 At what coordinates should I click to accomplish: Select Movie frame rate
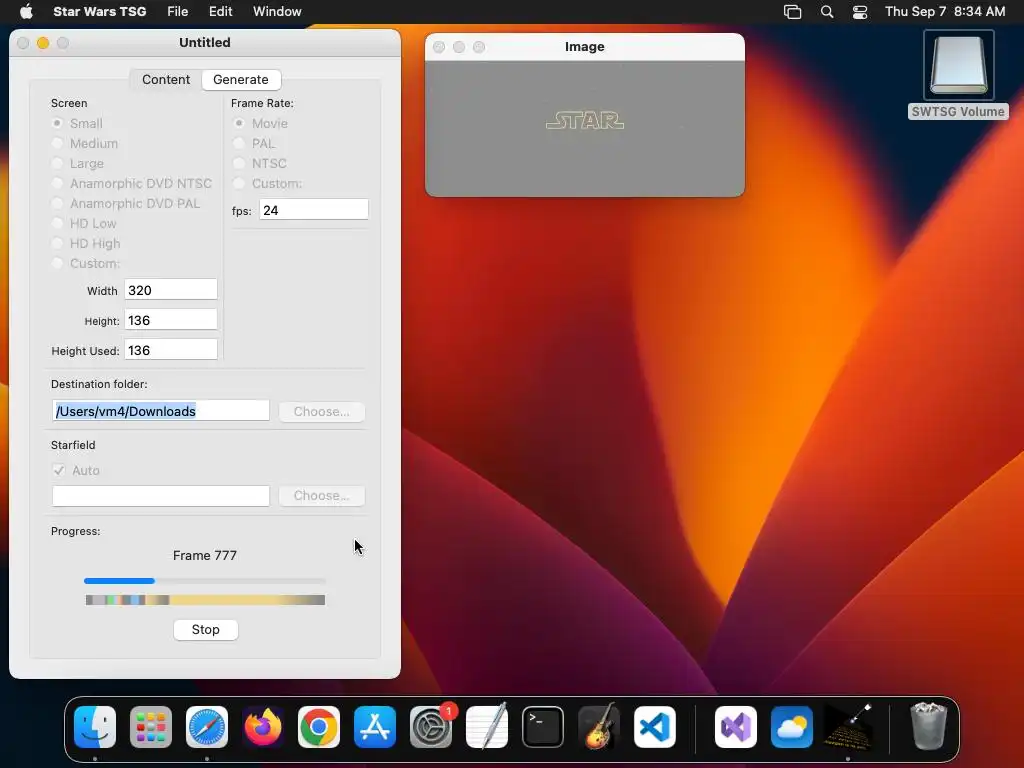(x=239, y=123)
